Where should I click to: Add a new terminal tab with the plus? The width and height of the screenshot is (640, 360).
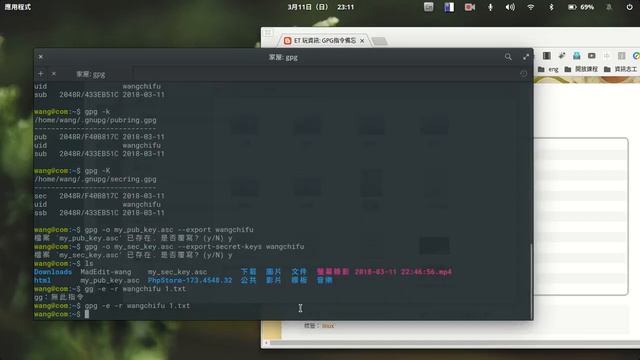[x=40, y=74]
